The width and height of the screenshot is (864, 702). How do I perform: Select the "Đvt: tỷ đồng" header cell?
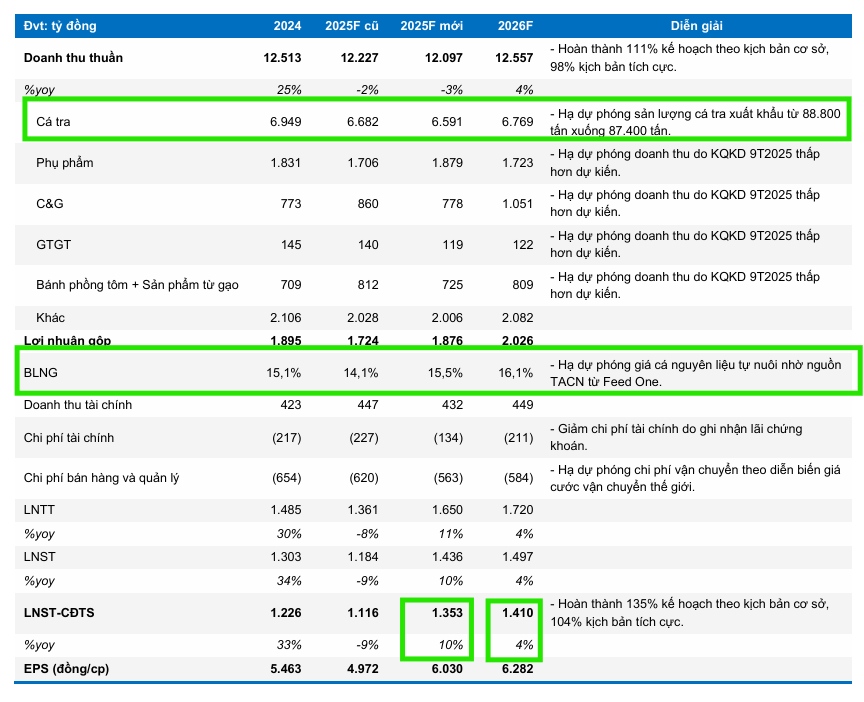[x=61, y=26]
